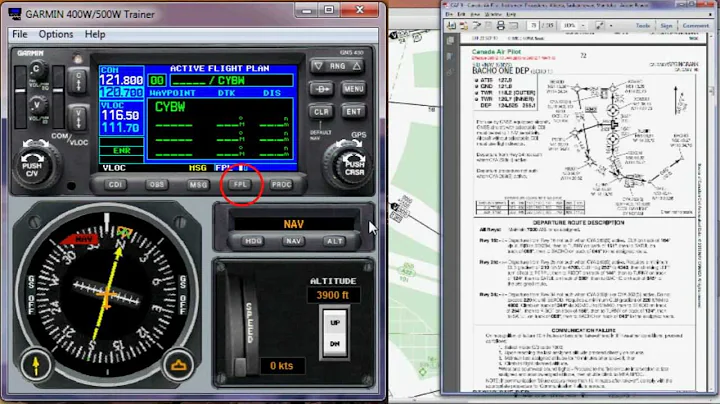The width and height of the screenshot is (720, 404).
Task: Click the VLOC volume knob labeled V
Action: 37,105
